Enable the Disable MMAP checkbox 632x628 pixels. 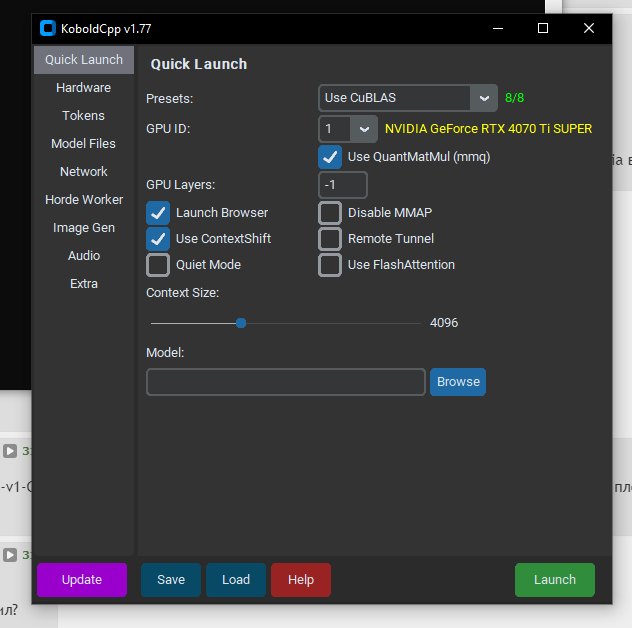(330, 213)
